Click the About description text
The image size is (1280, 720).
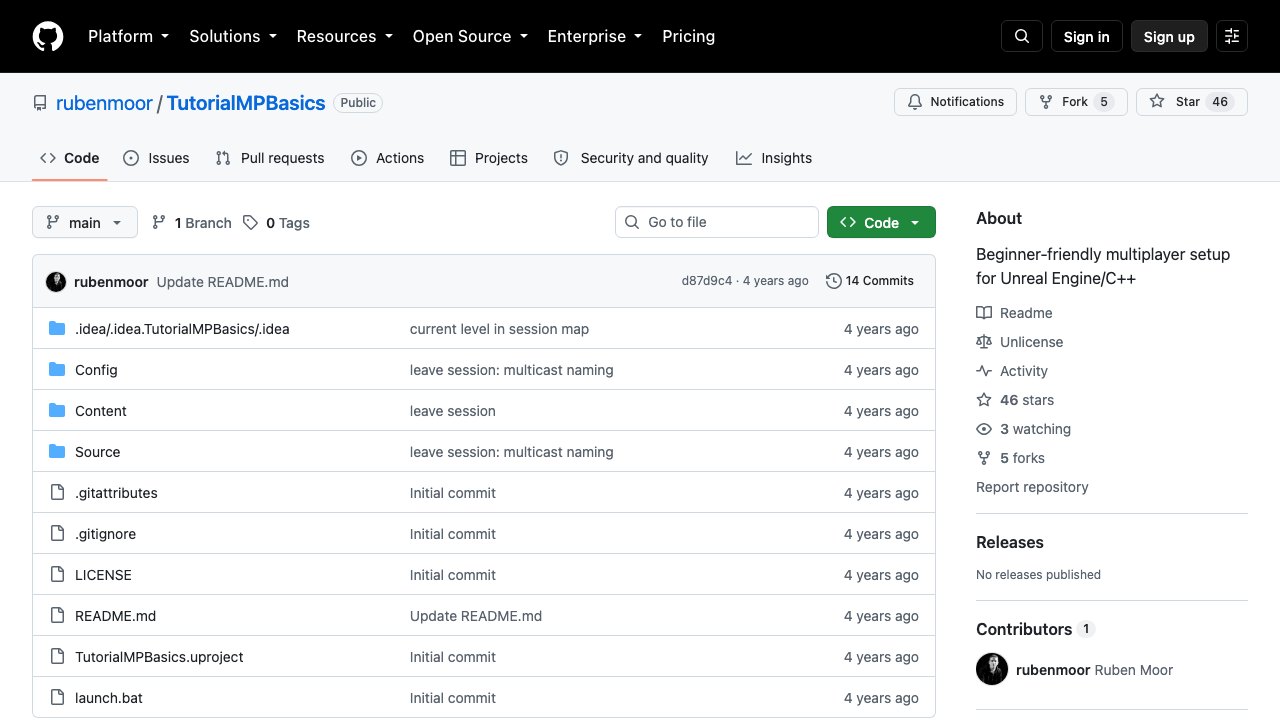(1103, 266)
